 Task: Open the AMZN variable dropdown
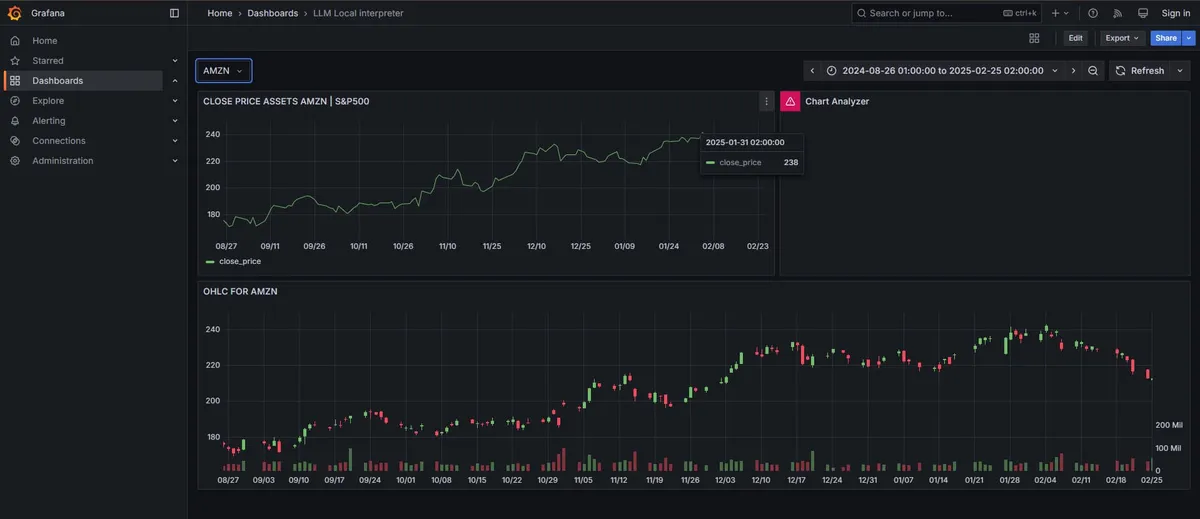[x=223, y=71]
